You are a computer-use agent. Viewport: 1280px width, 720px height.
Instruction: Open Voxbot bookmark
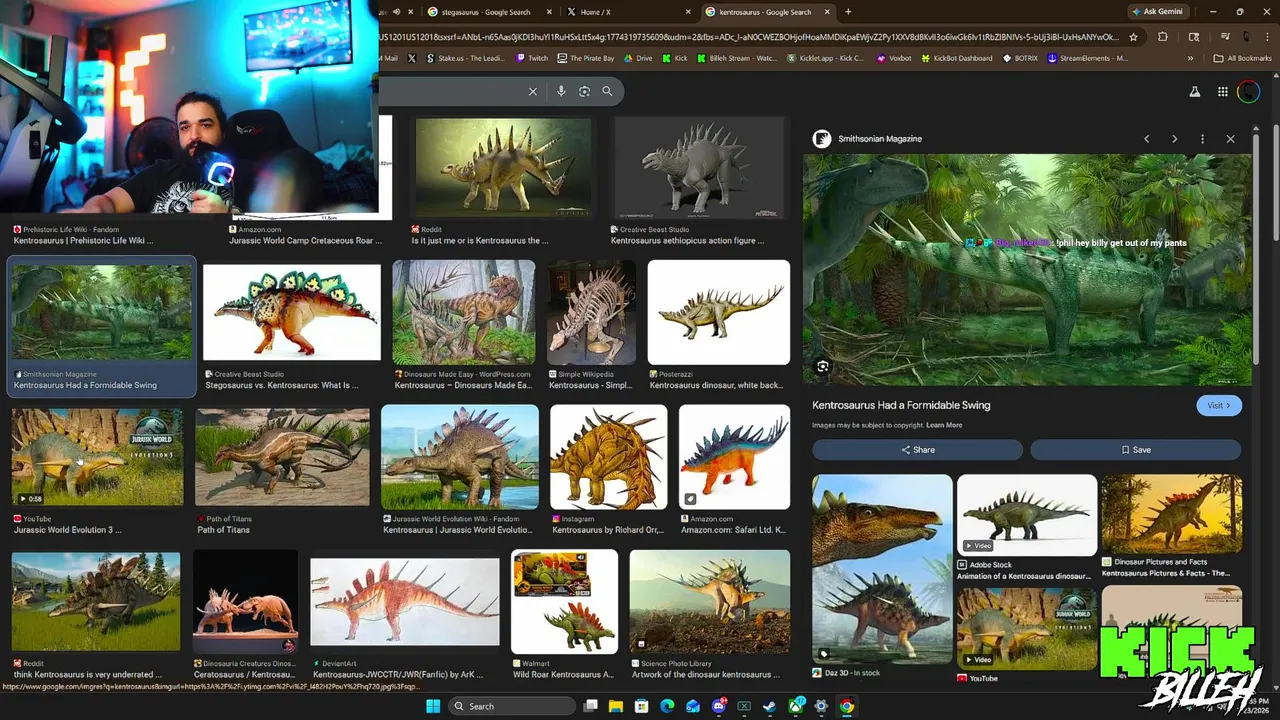pyautogui.click(x=894, y=58)
